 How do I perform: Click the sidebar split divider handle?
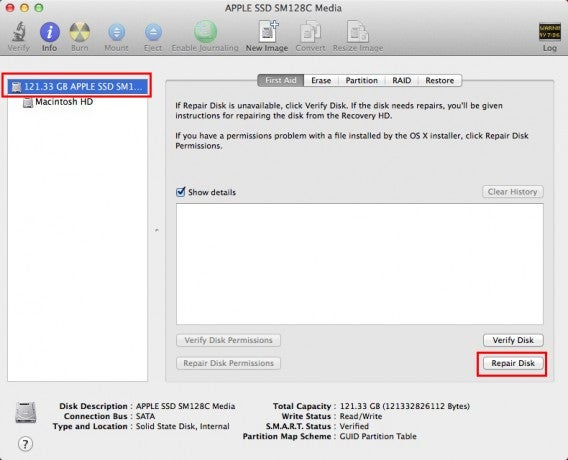point(156,230)
